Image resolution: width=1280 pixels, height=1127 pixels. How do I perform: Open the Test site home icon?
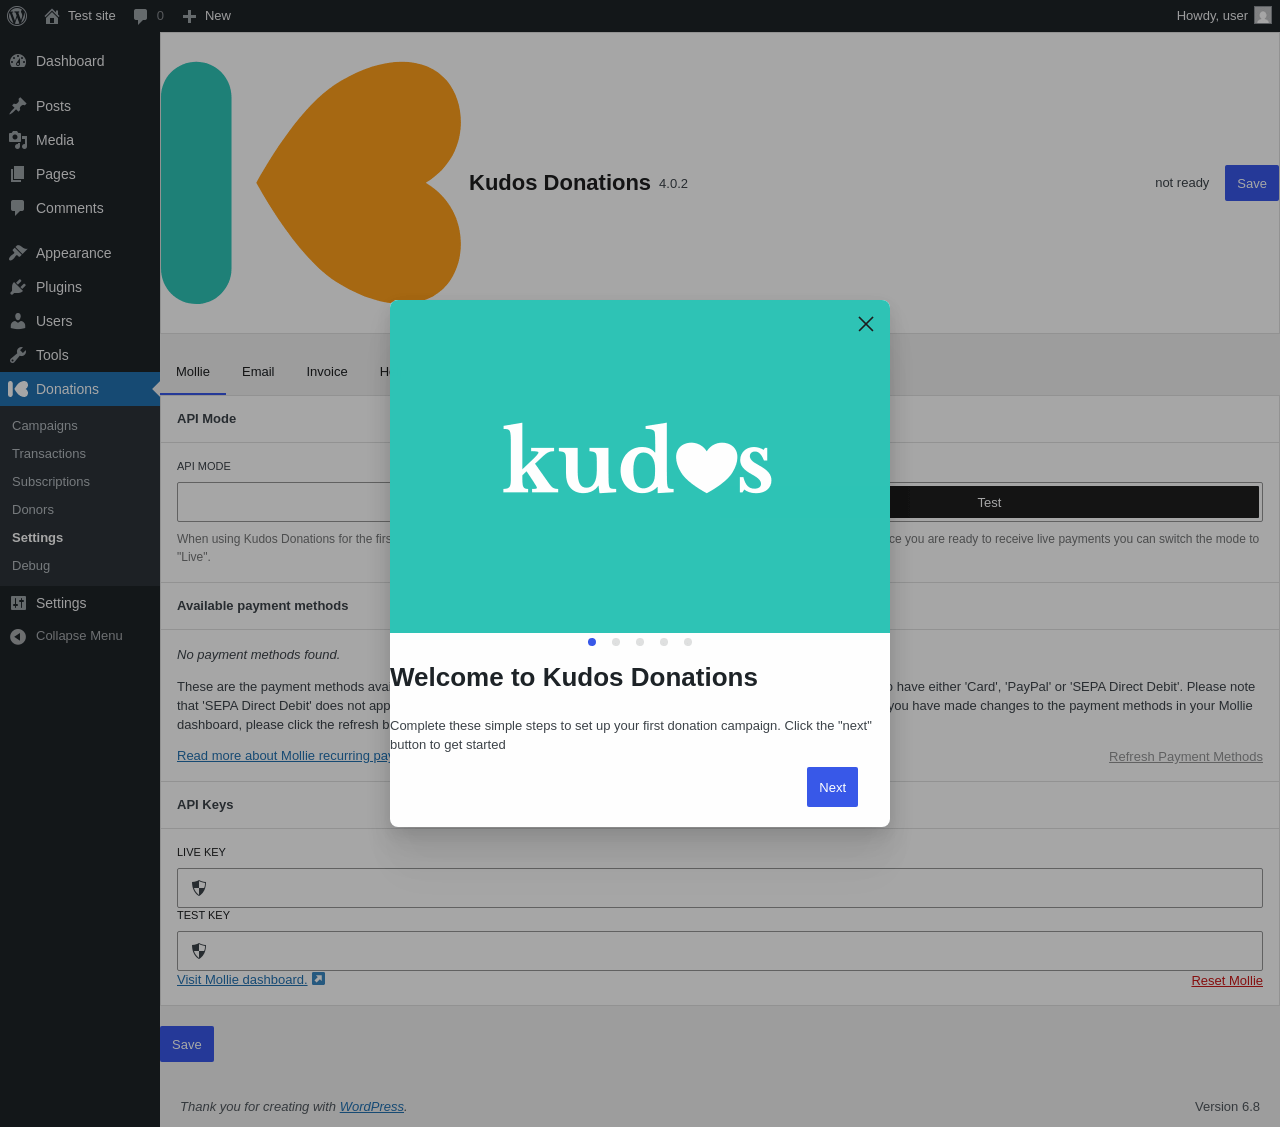click(x=52, y=16)
